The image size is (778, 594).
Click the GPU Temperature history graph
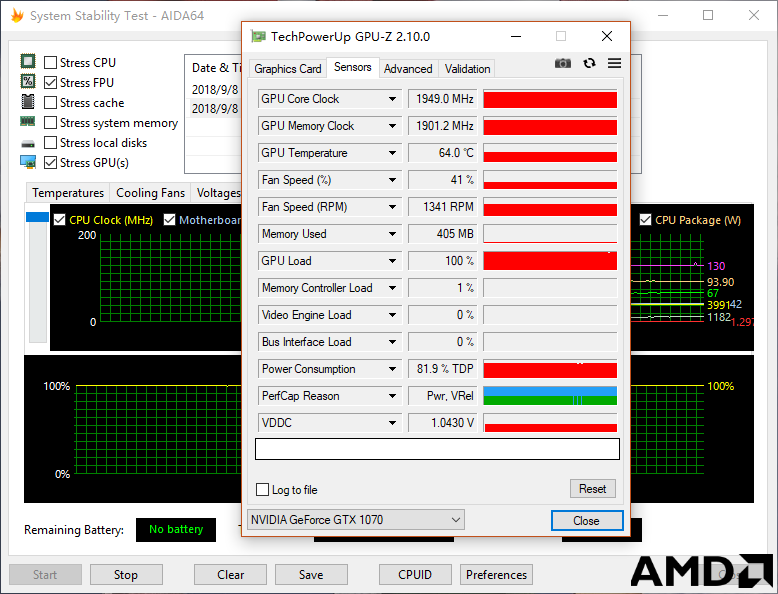(550, 153)
